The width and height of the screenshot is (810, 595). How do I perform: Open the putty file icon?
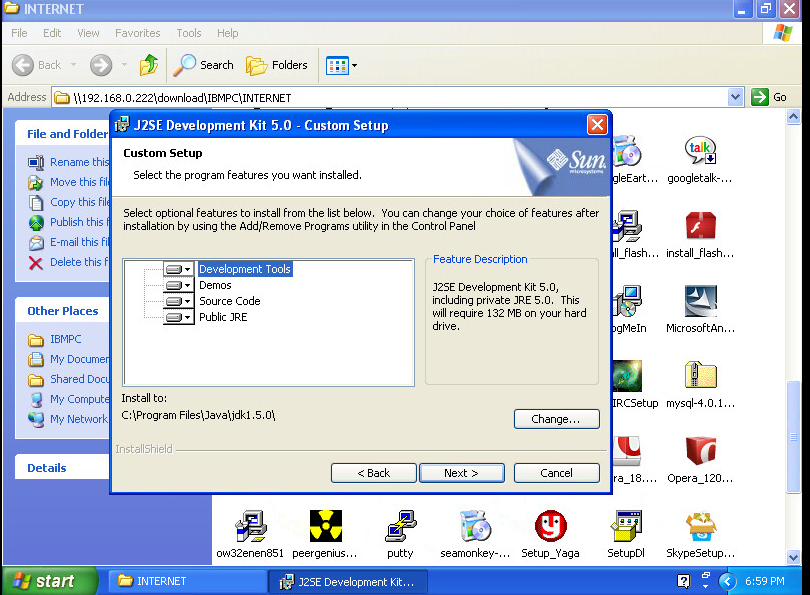(x=400, y=525)
